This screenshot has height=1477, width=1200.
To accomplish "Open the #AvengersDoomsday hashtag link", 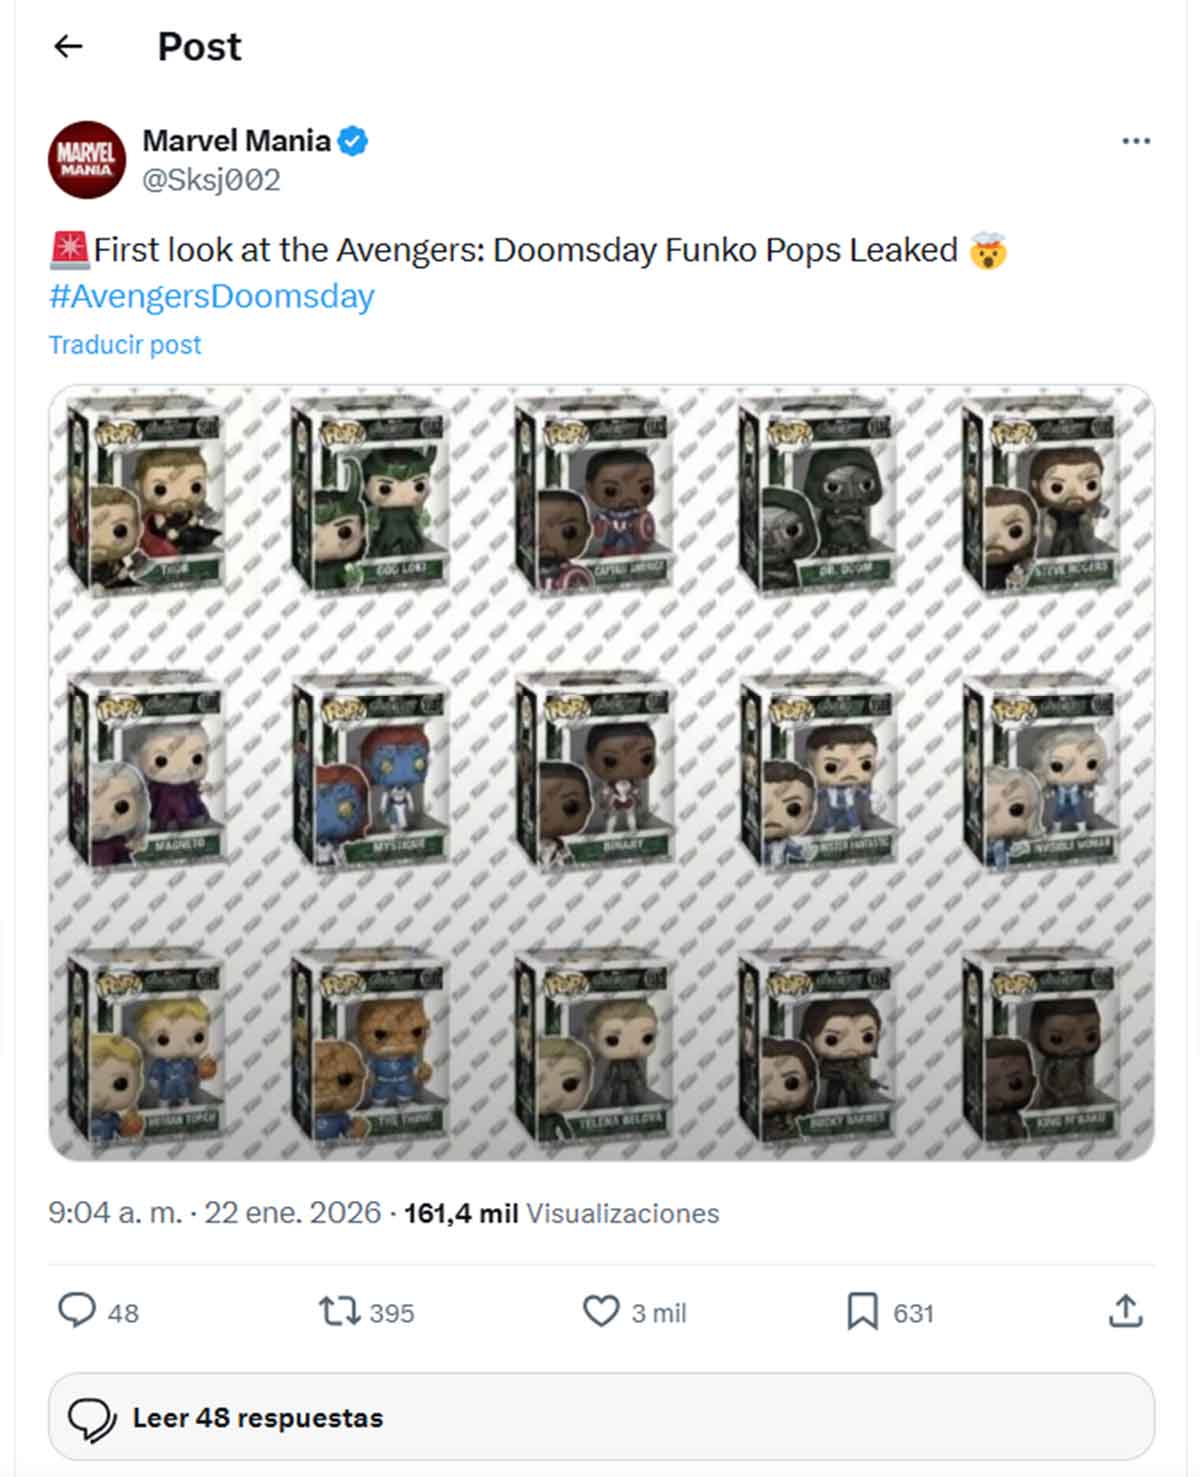I will point(211,296).
